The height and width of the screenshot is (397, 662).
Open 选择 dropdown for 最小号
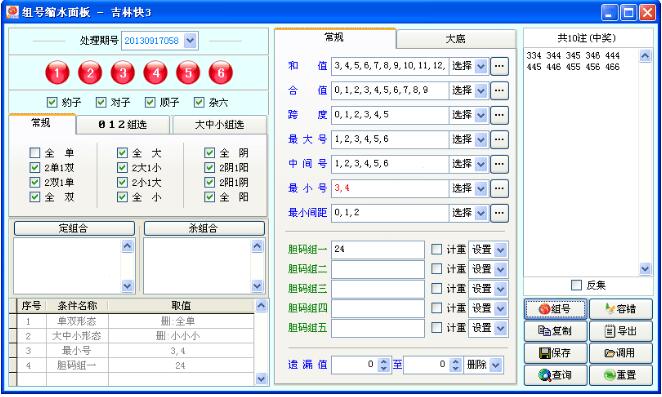(x=481, y=188)
